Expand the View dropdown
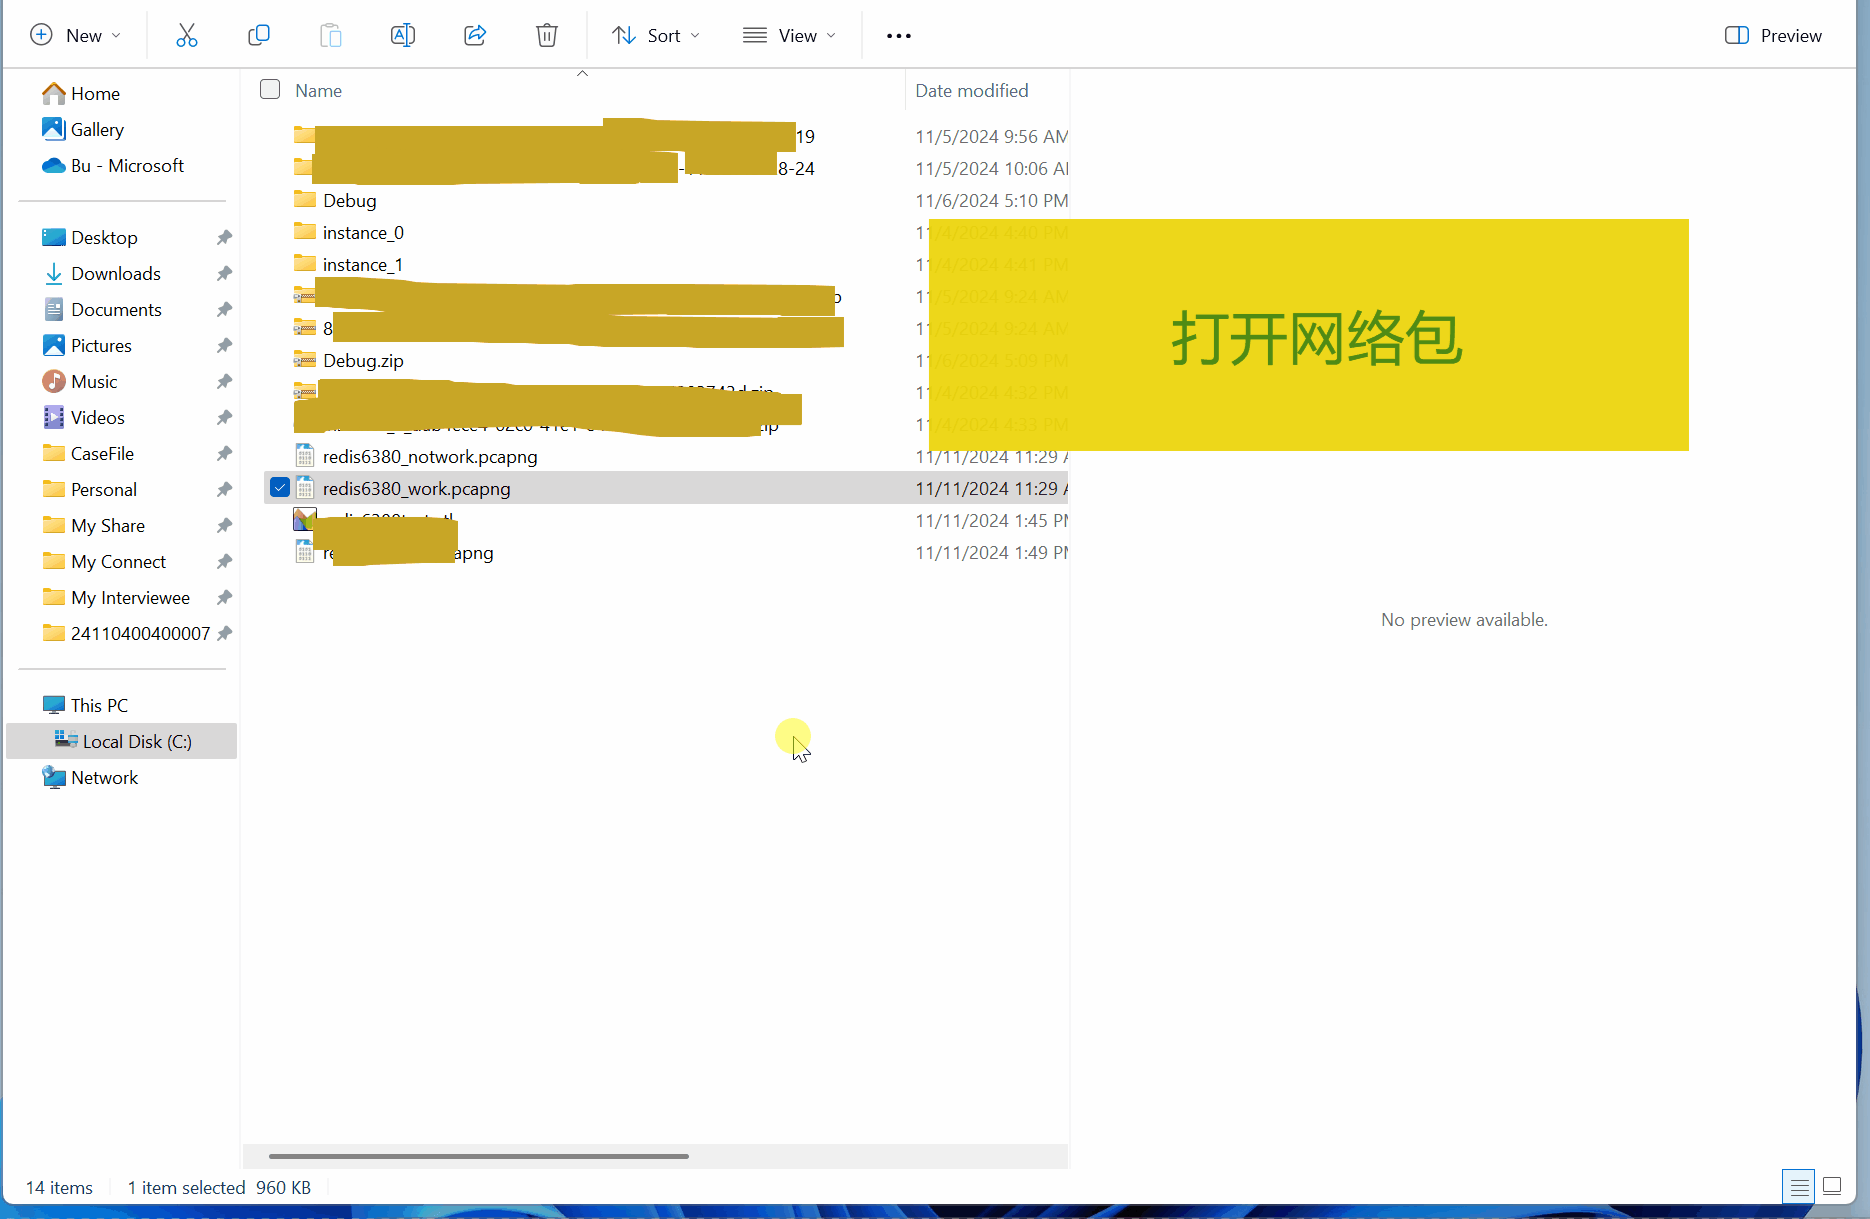The width and height of the screenshot is (1870, 1219). pyautogui.click(x=789, y=36)
